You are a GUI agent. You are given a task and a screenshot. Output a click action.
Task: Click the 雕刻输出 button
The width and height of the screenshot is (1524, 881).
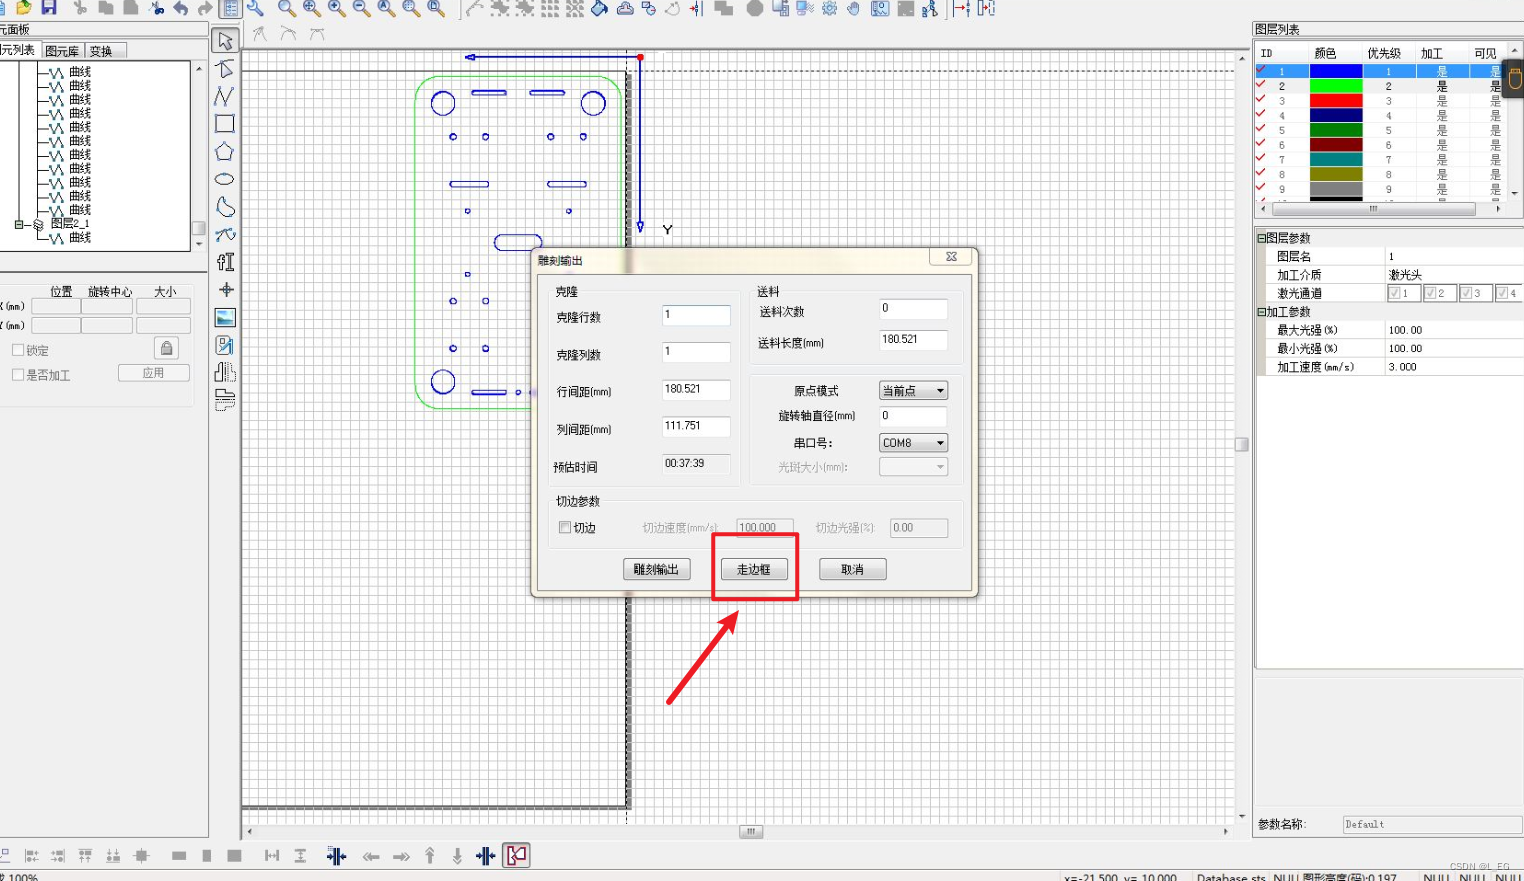point(656,569)
